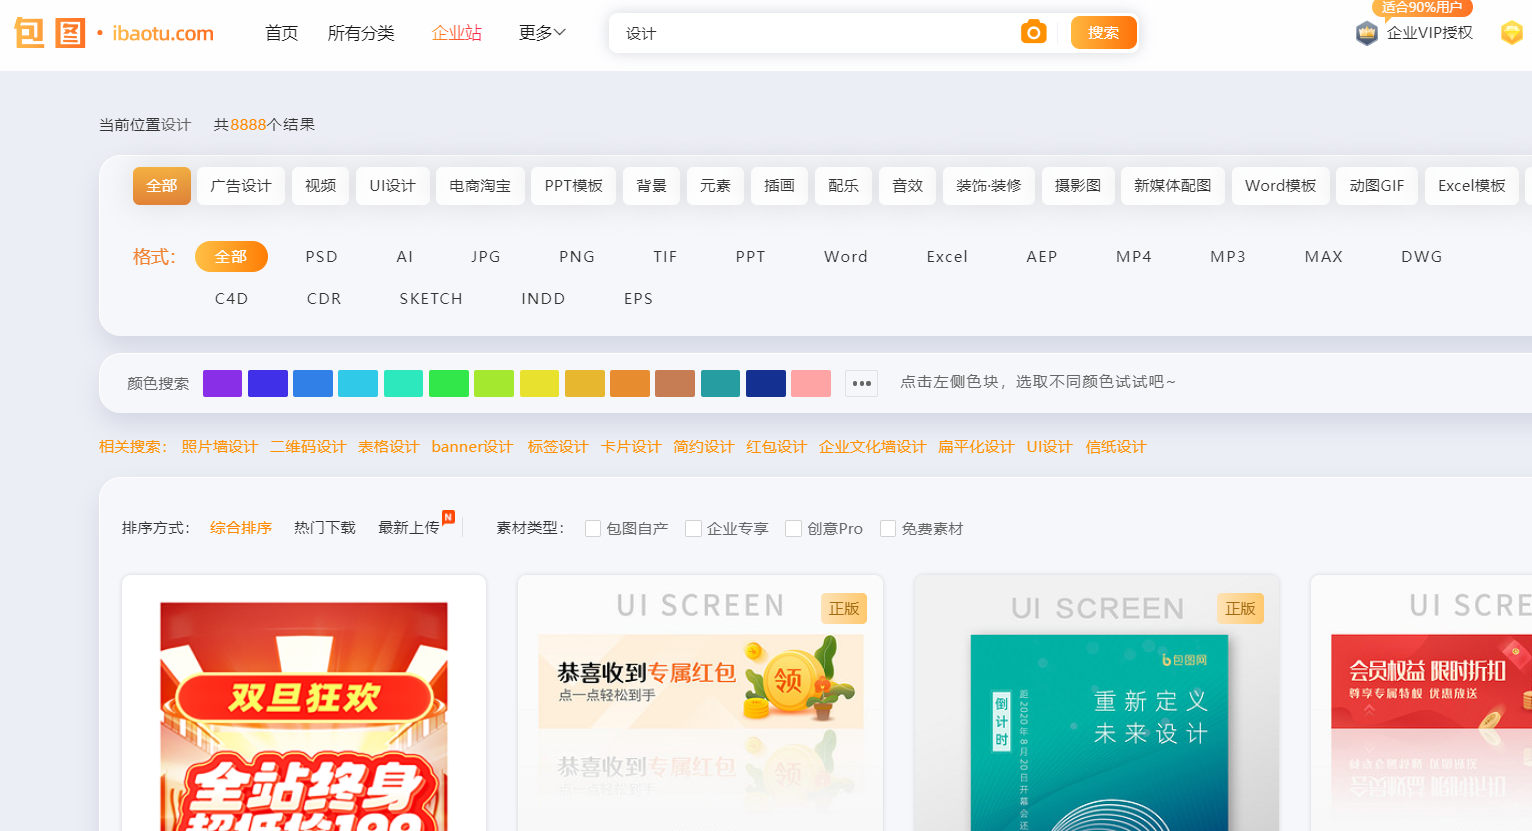Image resolution: width=1532 pixels, height=831 pixels.
Task: Select the 音效 category tab
Action: 907,186
